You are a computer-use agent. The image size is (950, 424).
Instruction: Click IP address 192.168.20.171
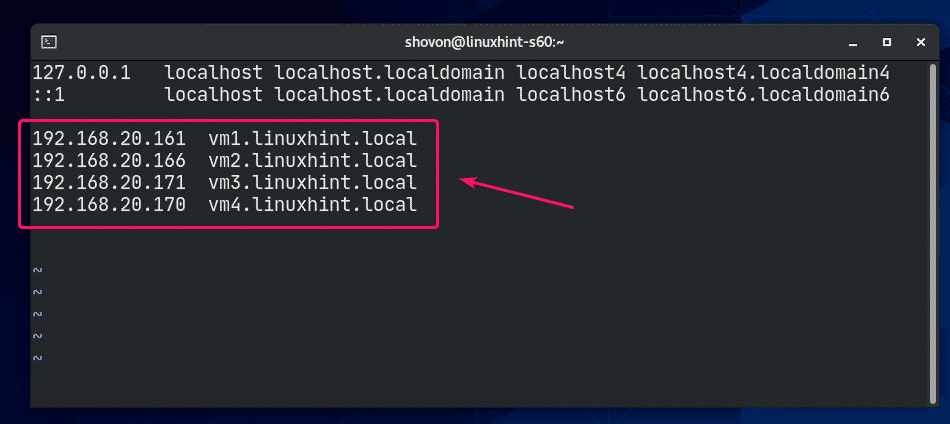(x=109, y=182)
